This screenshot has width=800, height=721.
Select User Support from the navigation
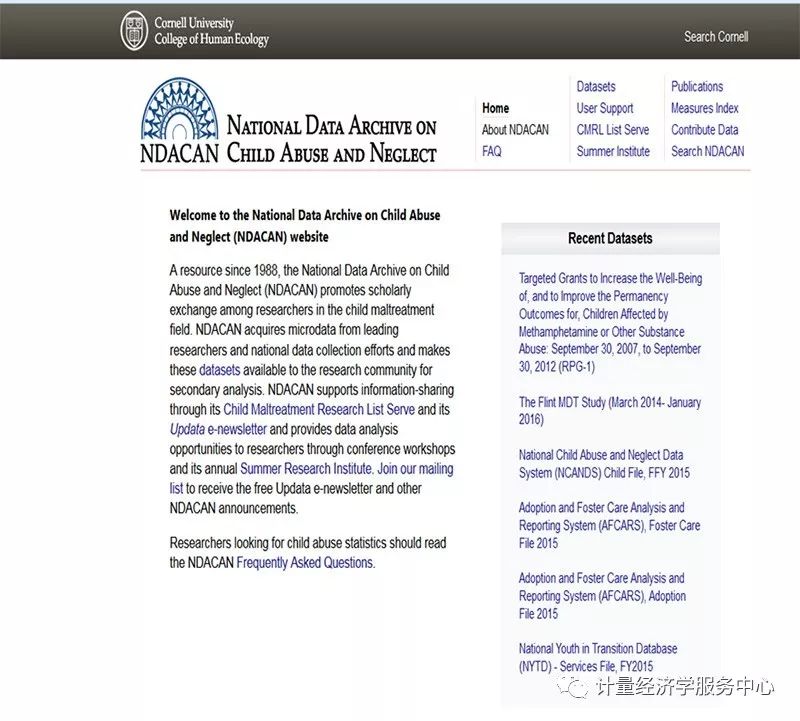pyautogui.click(x=605, y=108)
